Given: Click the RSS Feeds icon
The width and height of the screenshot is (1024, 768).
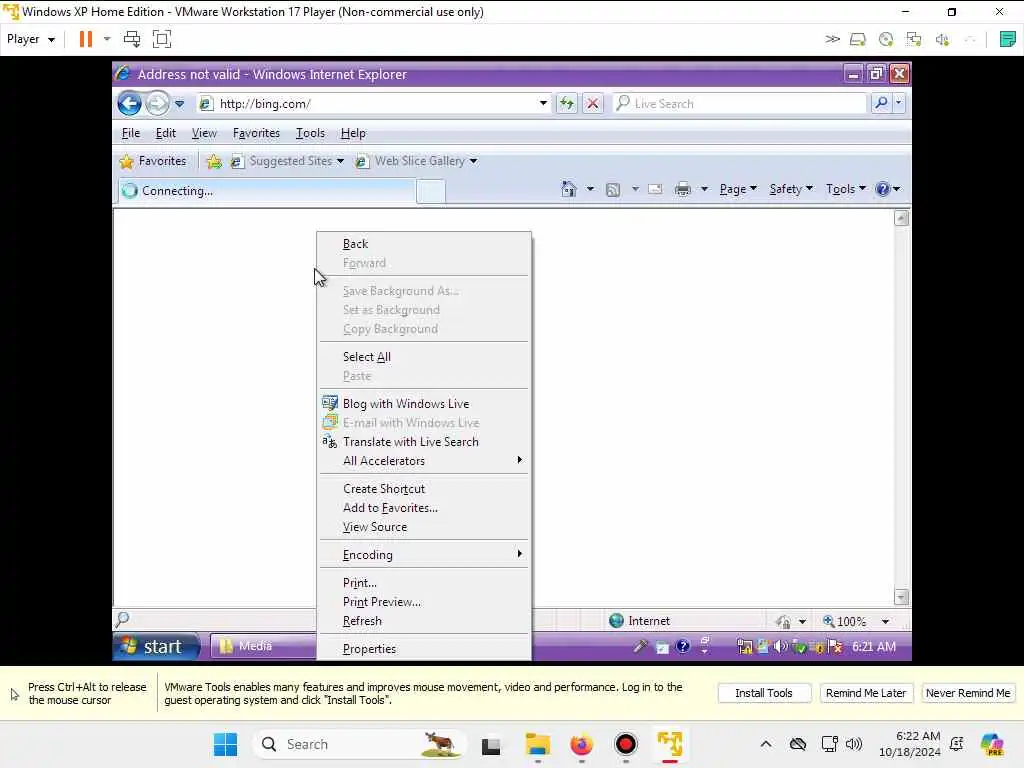Looking at the screenshot, I should (613, 189).
